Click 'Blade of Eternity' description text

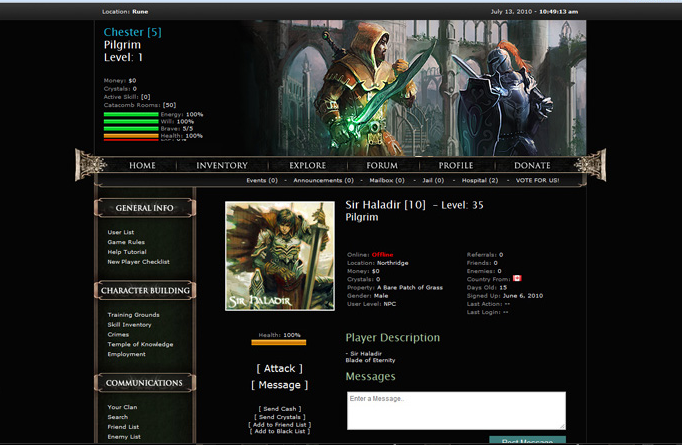click(370, 360)
